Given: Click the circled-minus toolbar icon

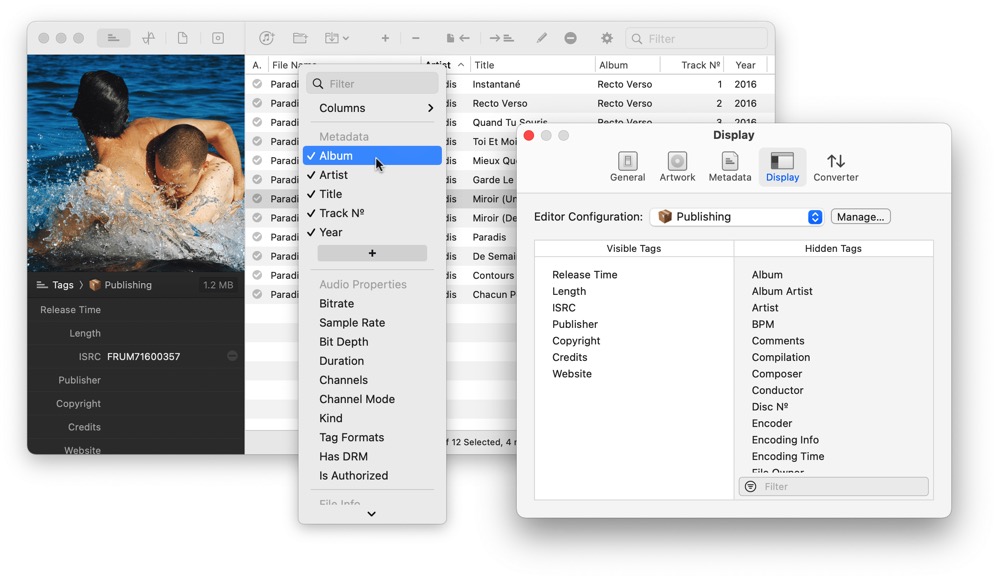Looking at the screenshot, I should click(x=571, y=38).
